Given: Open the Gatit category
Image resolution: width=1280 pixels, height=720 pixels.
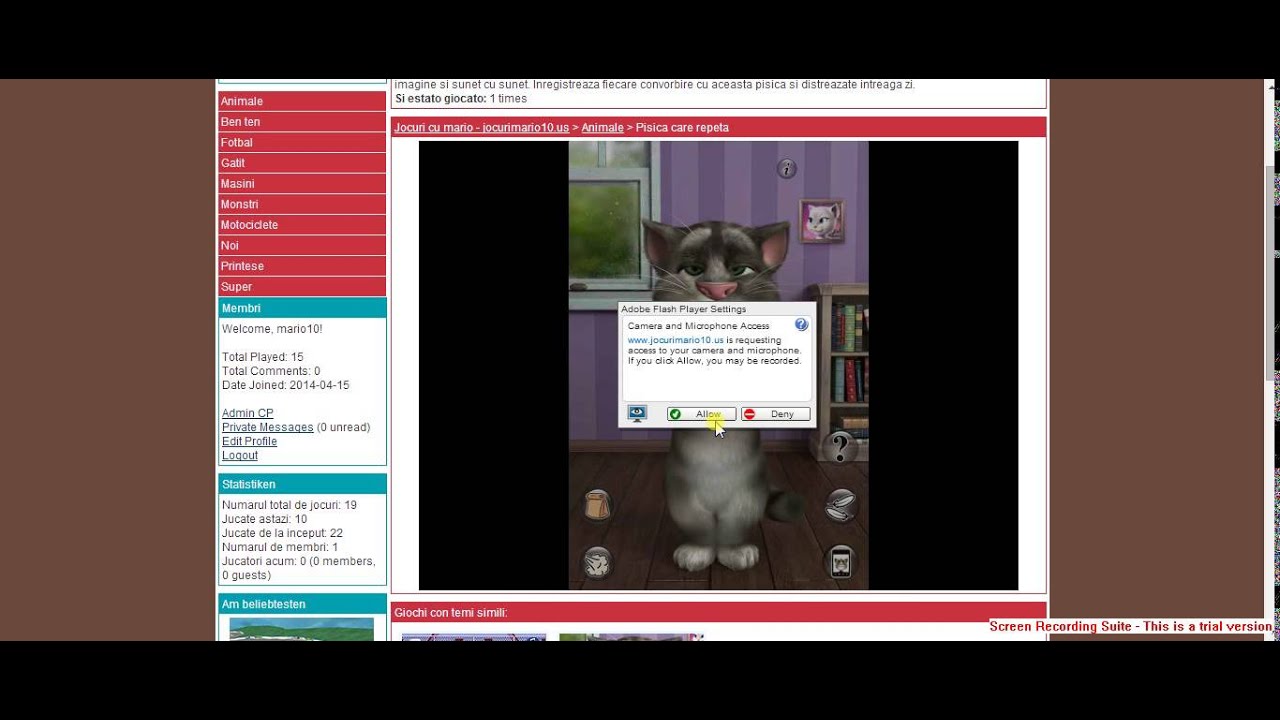Looking at the screenshot, I should coord(302,163).
